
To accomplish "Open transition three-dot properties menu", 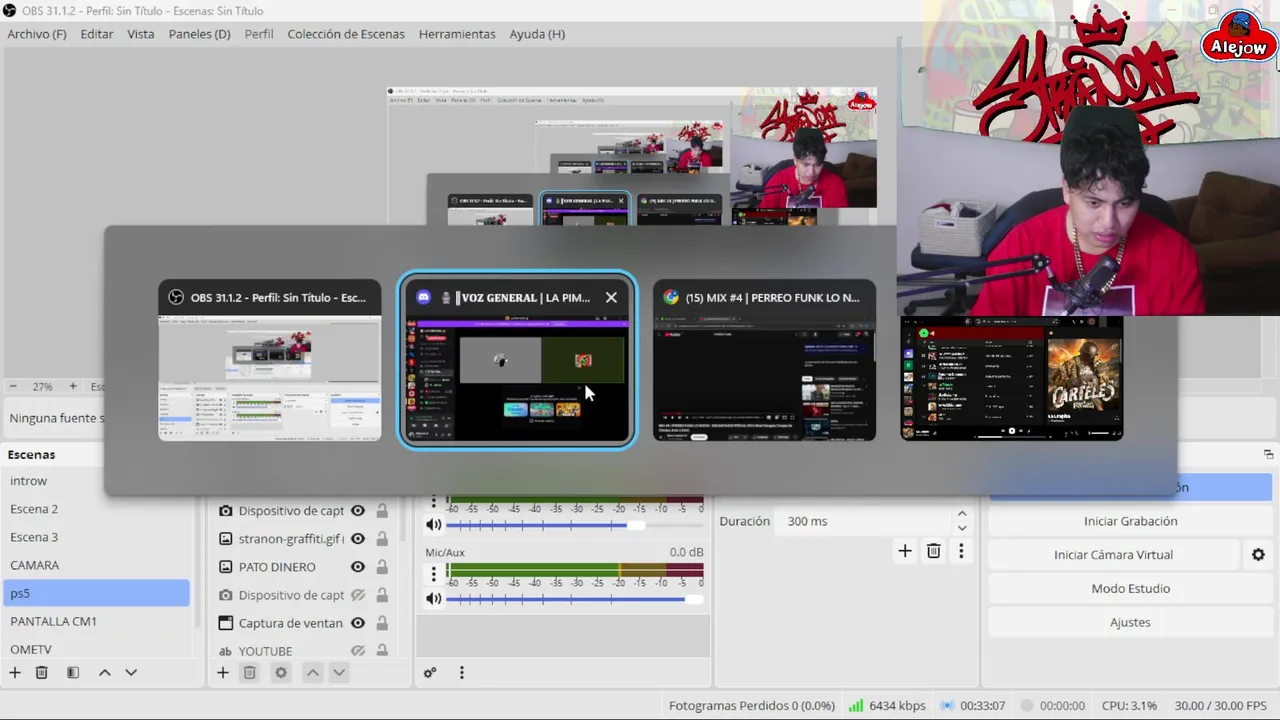I will coord(961,551).
